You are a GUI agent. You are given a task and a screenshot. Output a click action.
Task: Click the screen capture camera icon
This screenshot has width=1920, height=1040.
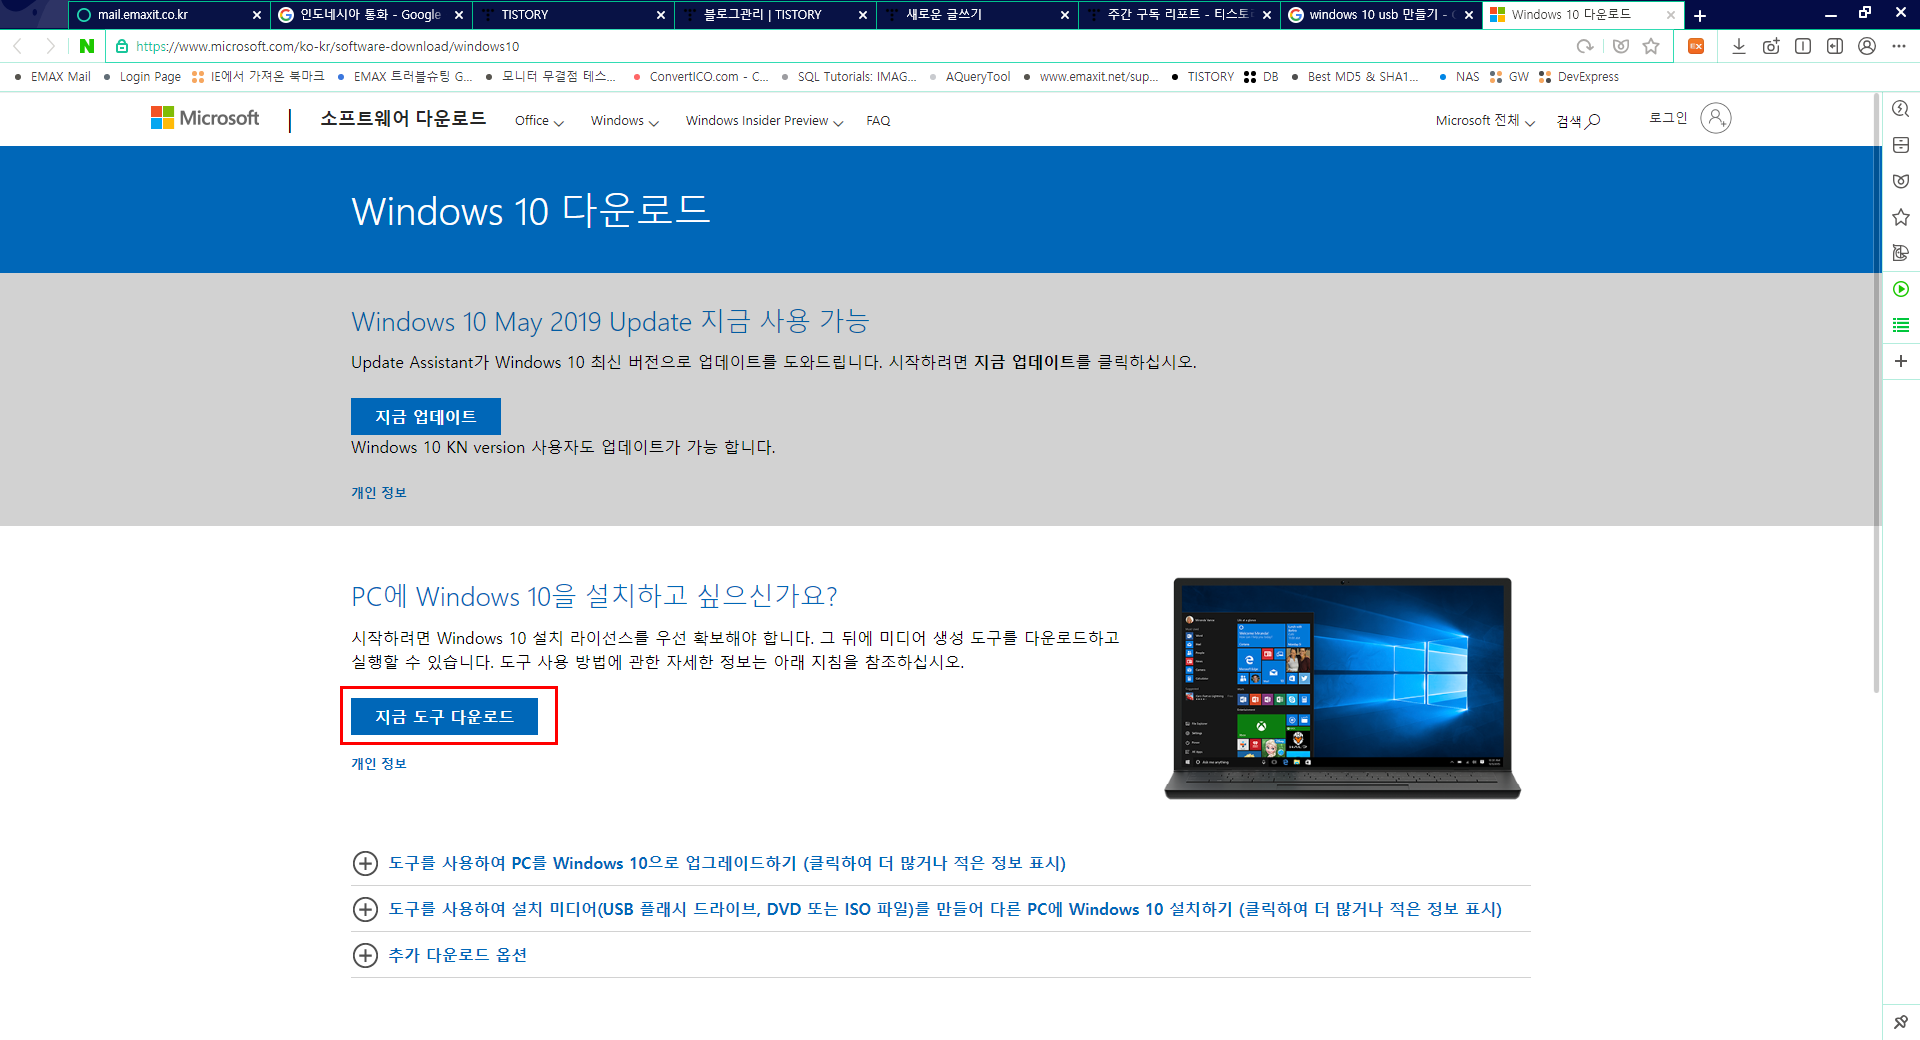click(1771, 46)
